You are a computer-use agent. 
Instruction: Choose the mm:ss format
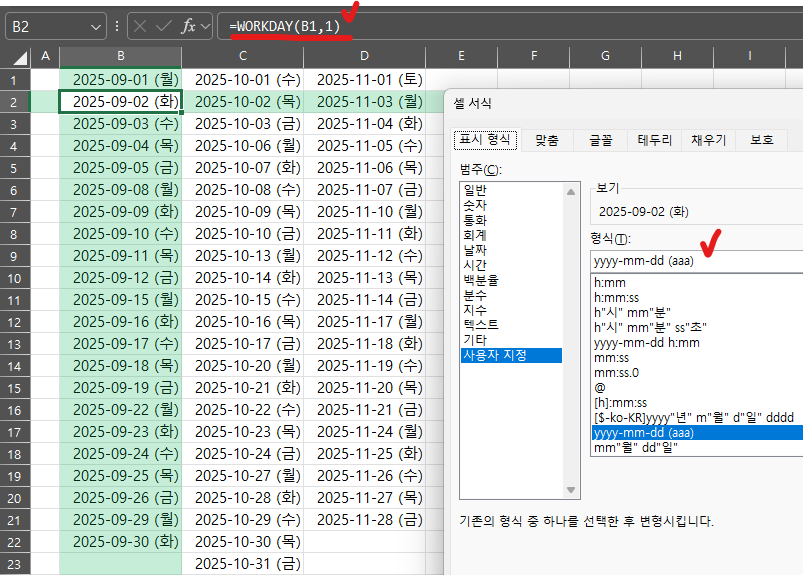click(697, 357)
